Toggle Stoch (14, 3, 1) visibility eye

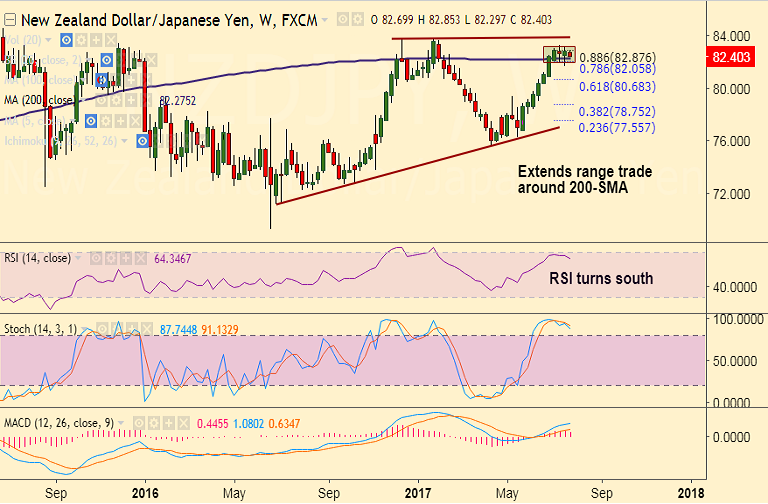click(x=102, y=329)
